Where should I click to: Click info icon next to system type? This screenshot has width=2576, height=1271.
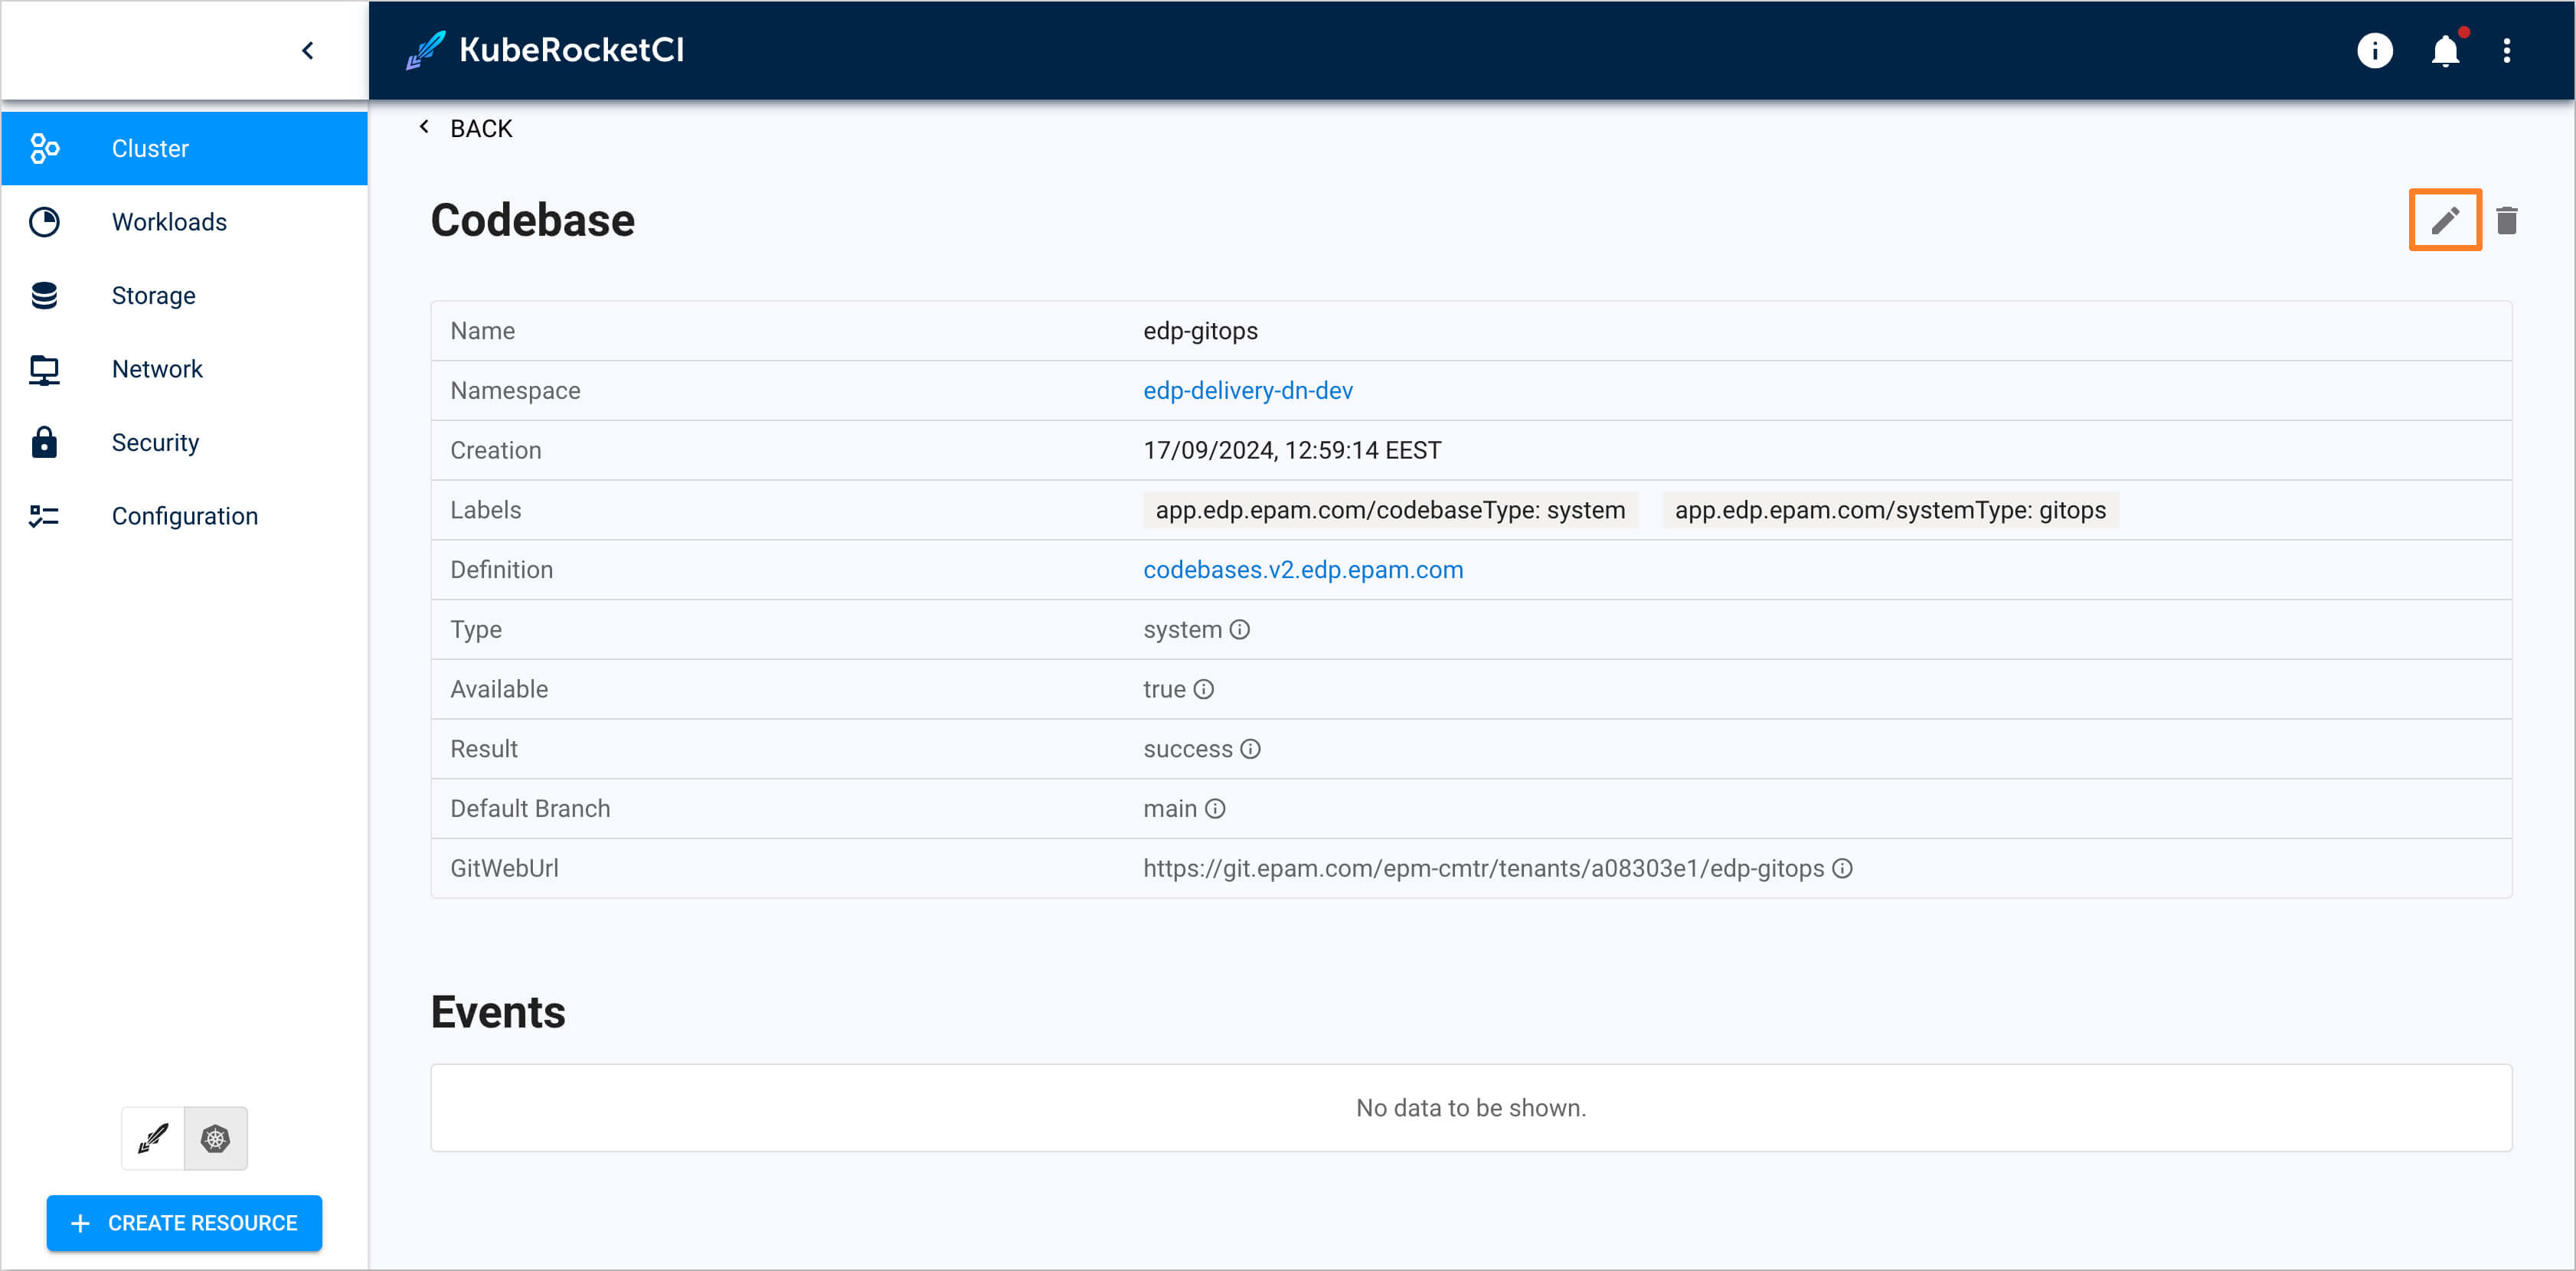(1239, 629)
